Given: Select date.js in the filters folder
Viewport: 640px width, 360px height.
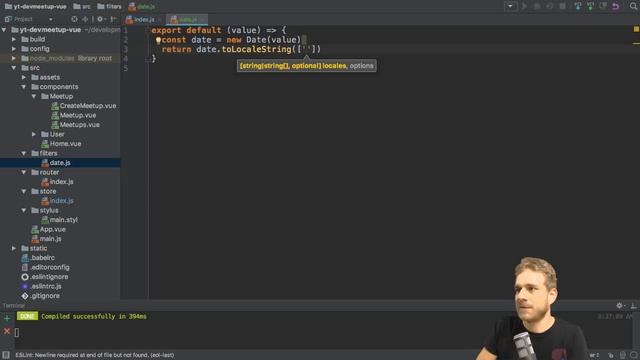Looking at the screenshot, I should pyautogui.click(x=56, y=163).
